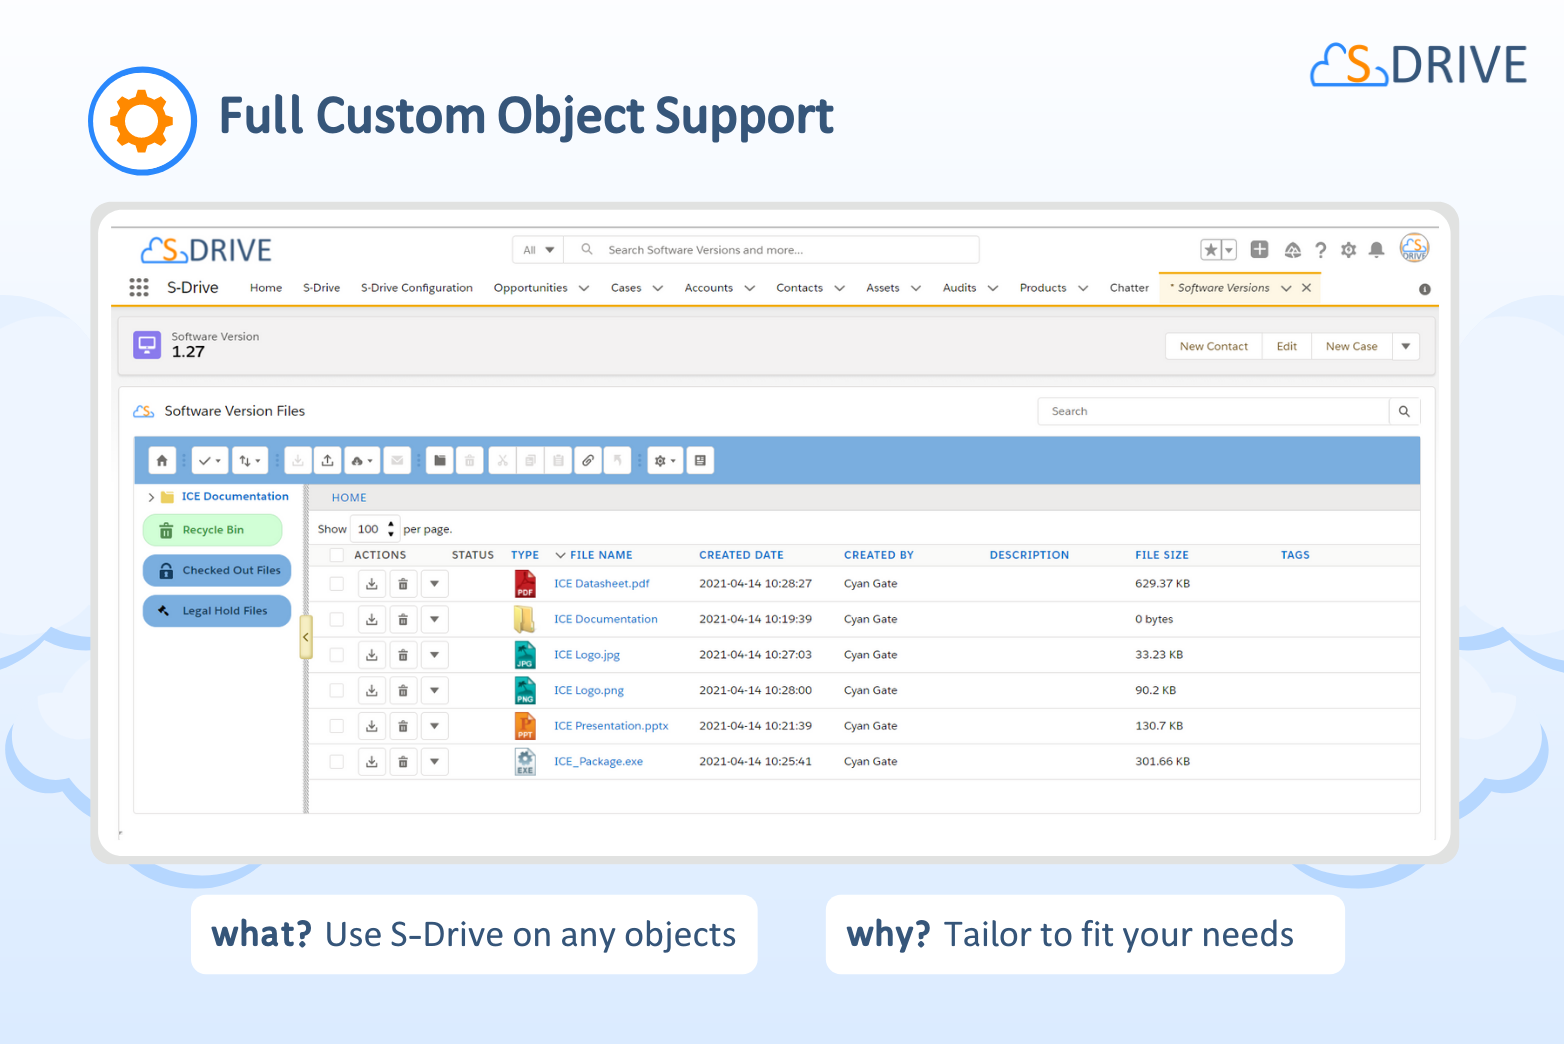
Task: Tick the checkbox beside ICE Datasheet.pdf
Action: 336,583
